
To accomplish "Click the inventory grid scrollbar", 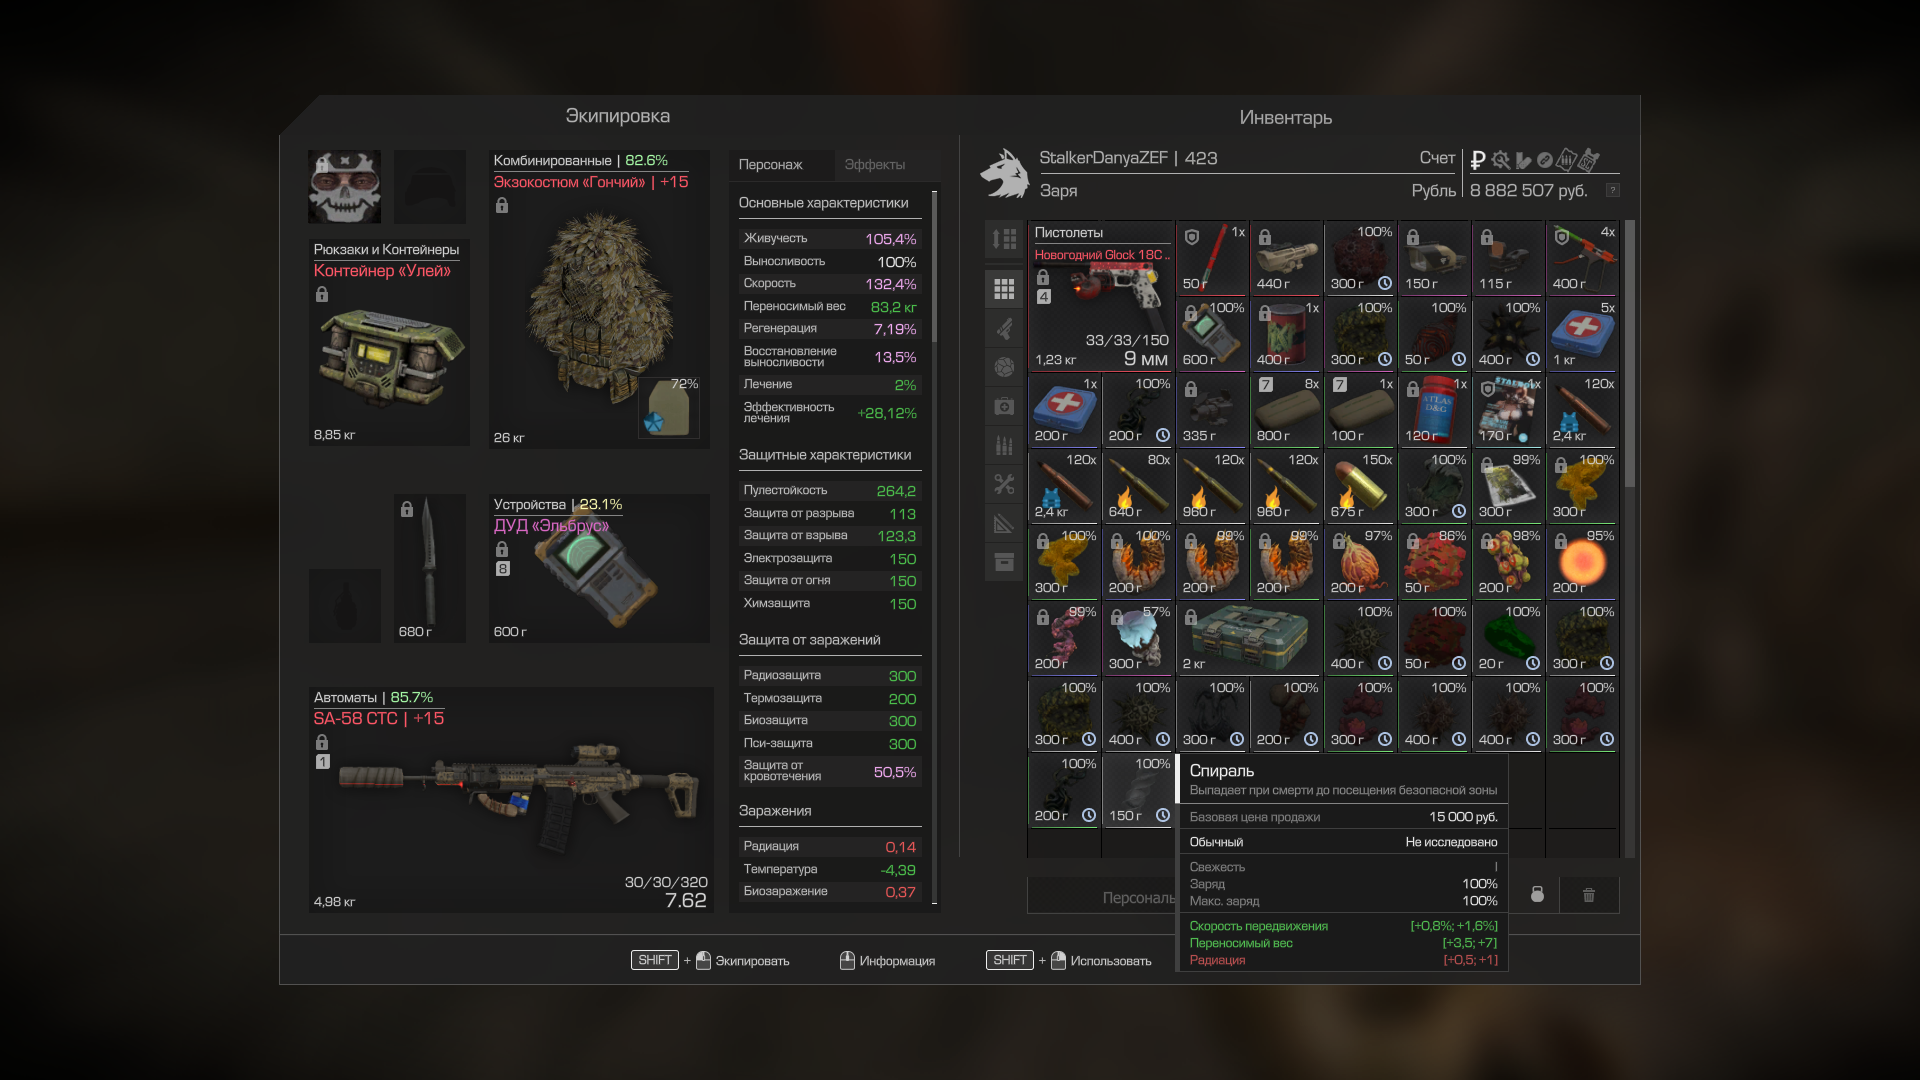I will (1629, 354).
